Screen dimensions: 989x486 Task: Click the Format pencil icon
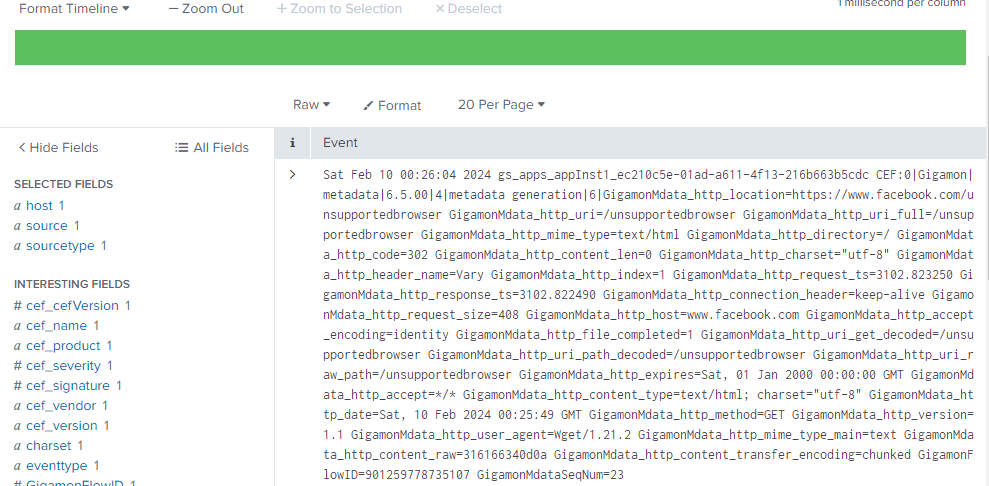click(x=368, y=106)
